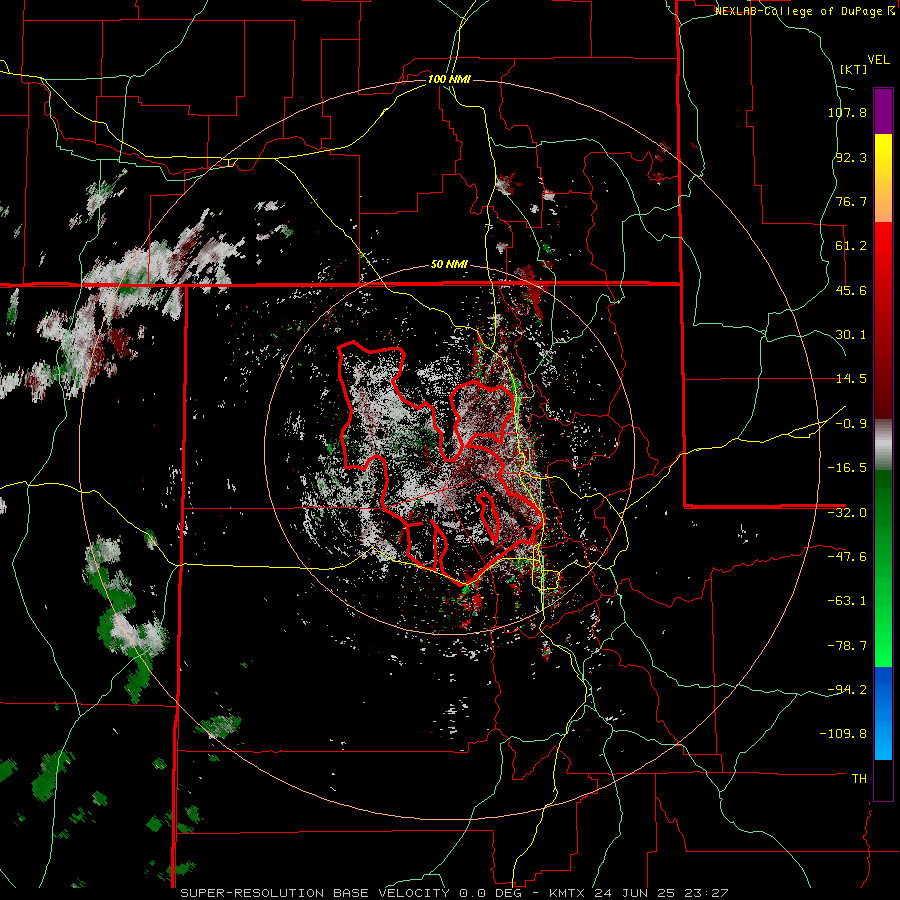Select the 61.2 scale value
This screenshot has width=900, height=900.
click(x=851, y=246)
